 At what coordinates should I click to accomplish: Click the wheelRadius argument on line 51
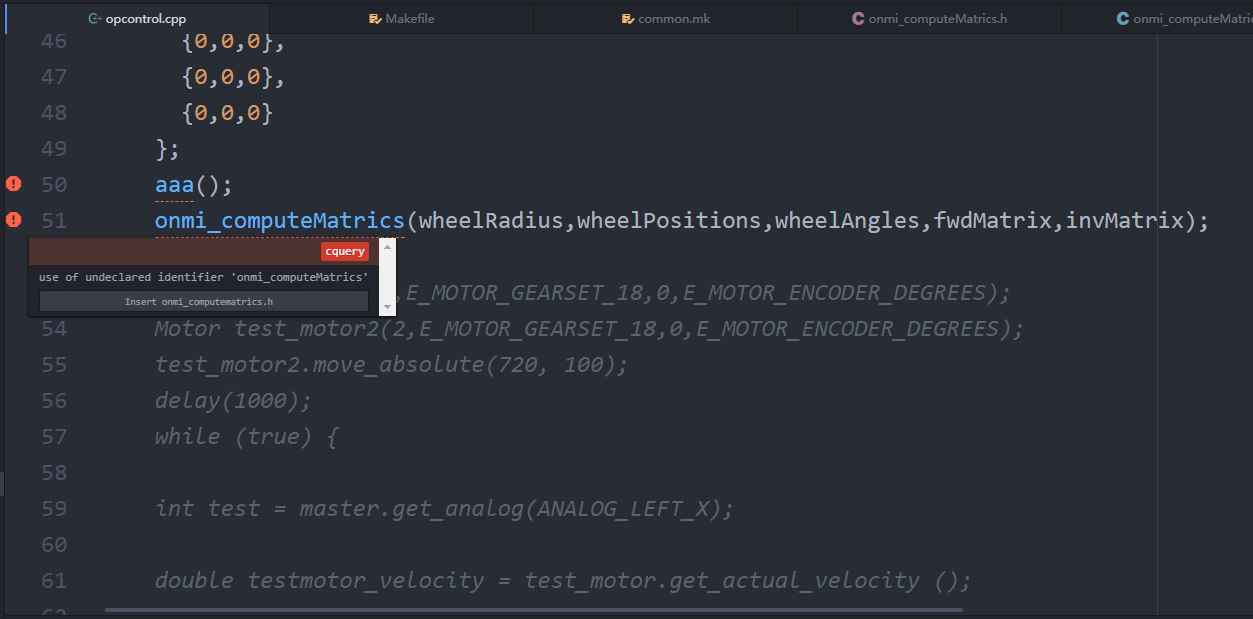491,221
